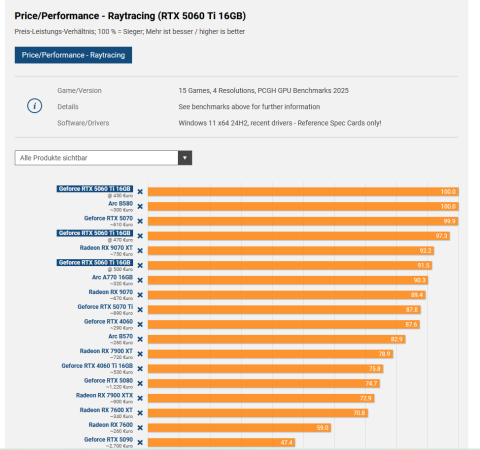480x450 pixels.
Task: Open the Arc B580 product label
Action: tap(121, 203)
